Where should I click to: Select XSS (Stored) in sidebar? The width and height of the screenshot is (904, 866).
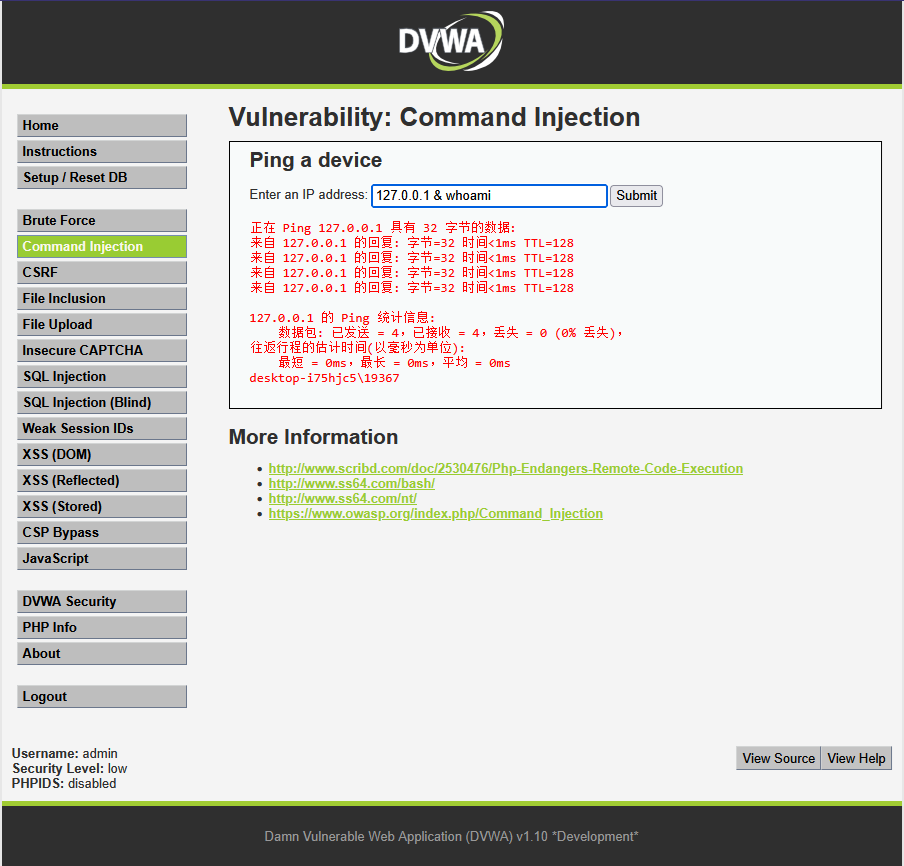(x=102, y=506)
